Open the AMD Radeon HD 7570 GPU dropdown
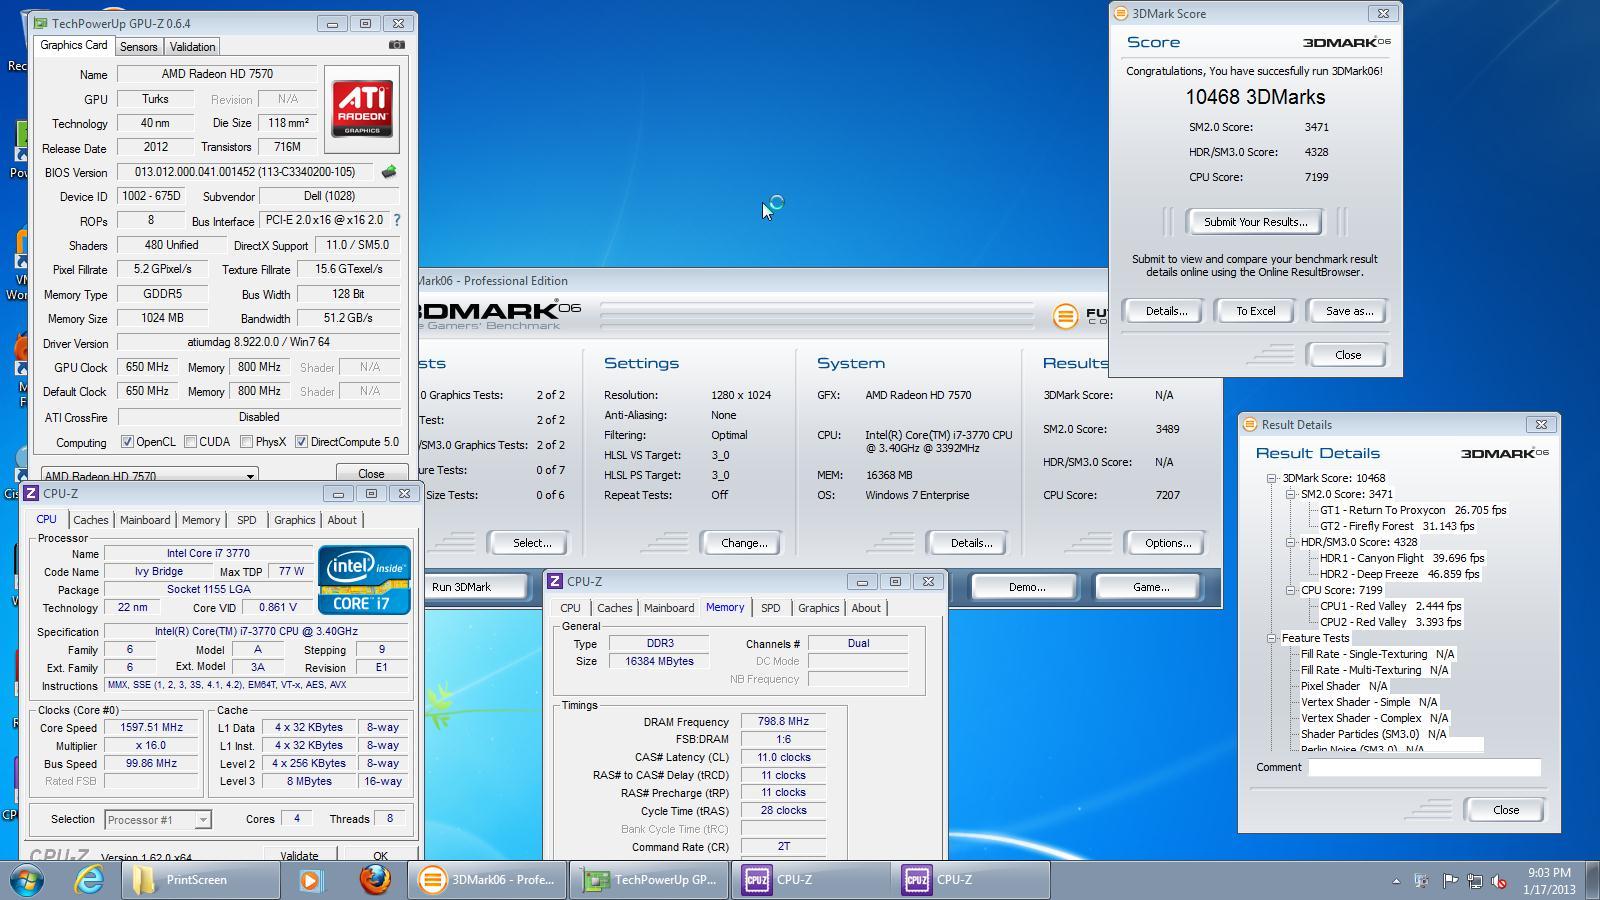Viewport: 1600px width, 900px height. (149, 475)
